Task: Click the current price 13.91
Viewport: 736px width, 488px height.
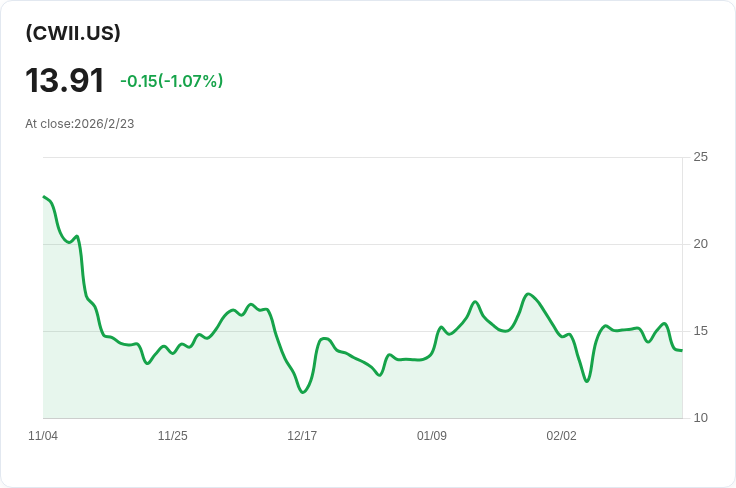Action: [65, 81]
